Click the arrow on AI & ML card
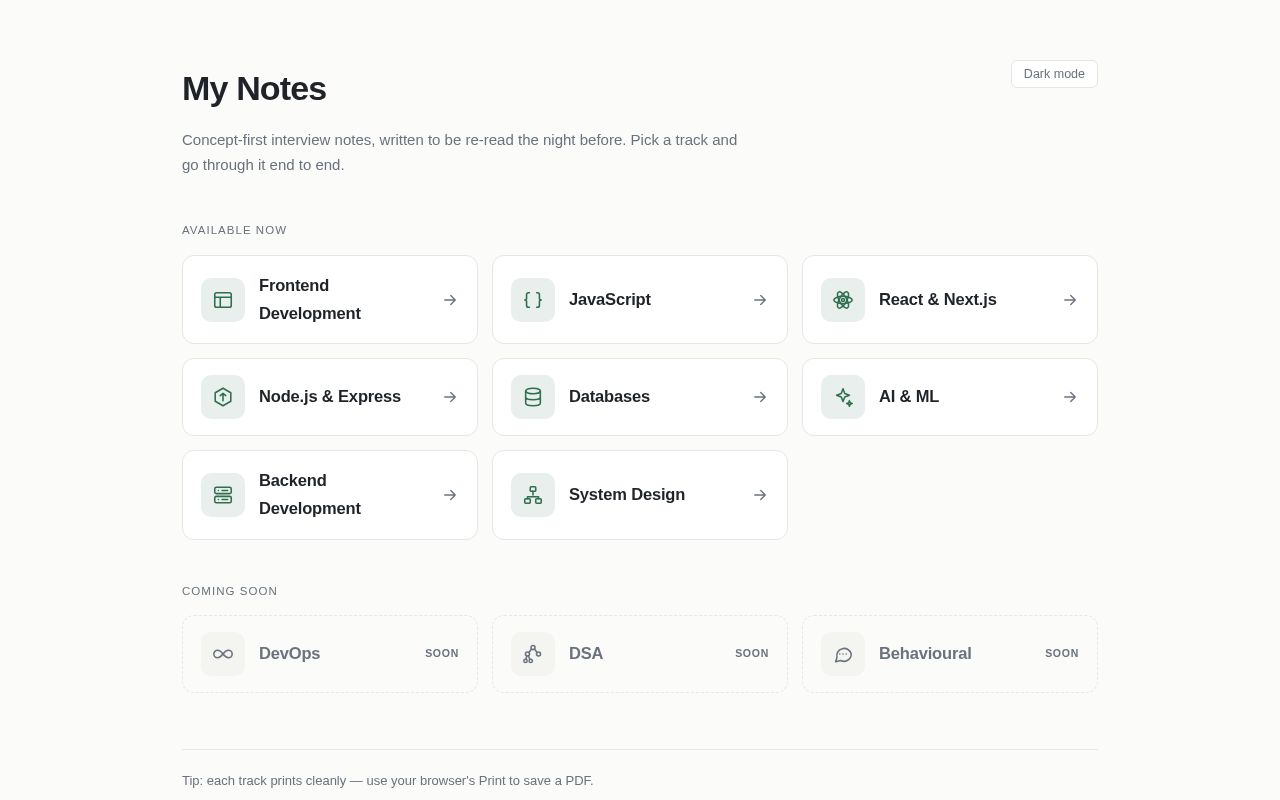 tap(1070, 397)
